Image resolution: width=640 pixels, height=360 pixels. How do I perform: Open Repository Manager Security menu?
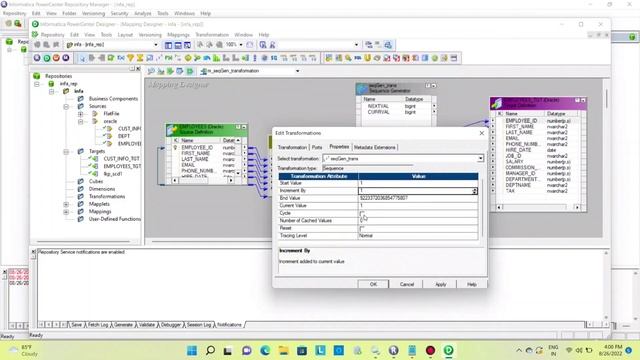coord(119,13)
